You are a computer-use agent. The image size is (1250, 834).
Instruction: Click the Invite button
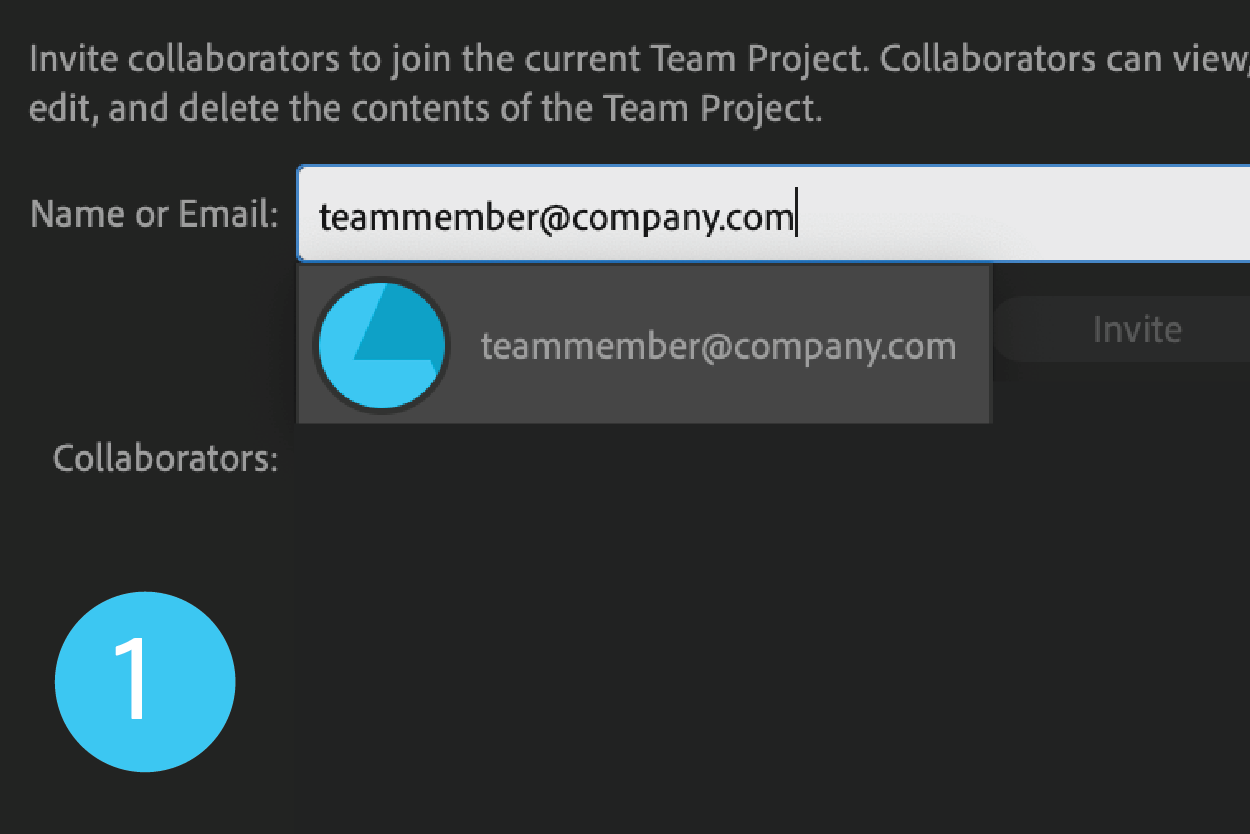1137,329
